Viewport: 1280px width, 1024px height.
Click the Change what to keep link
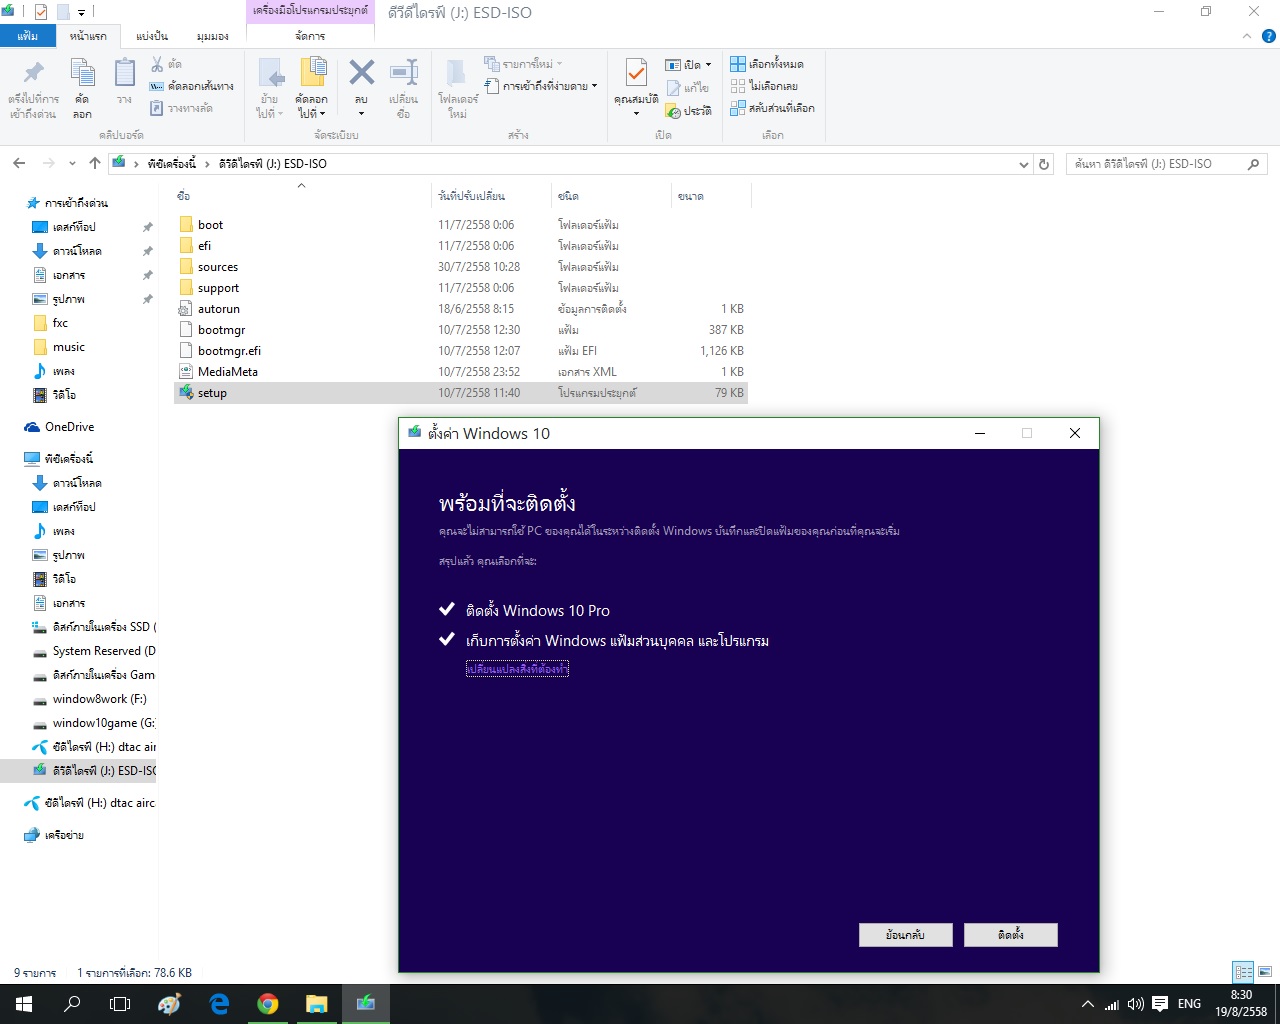(517, 669)
